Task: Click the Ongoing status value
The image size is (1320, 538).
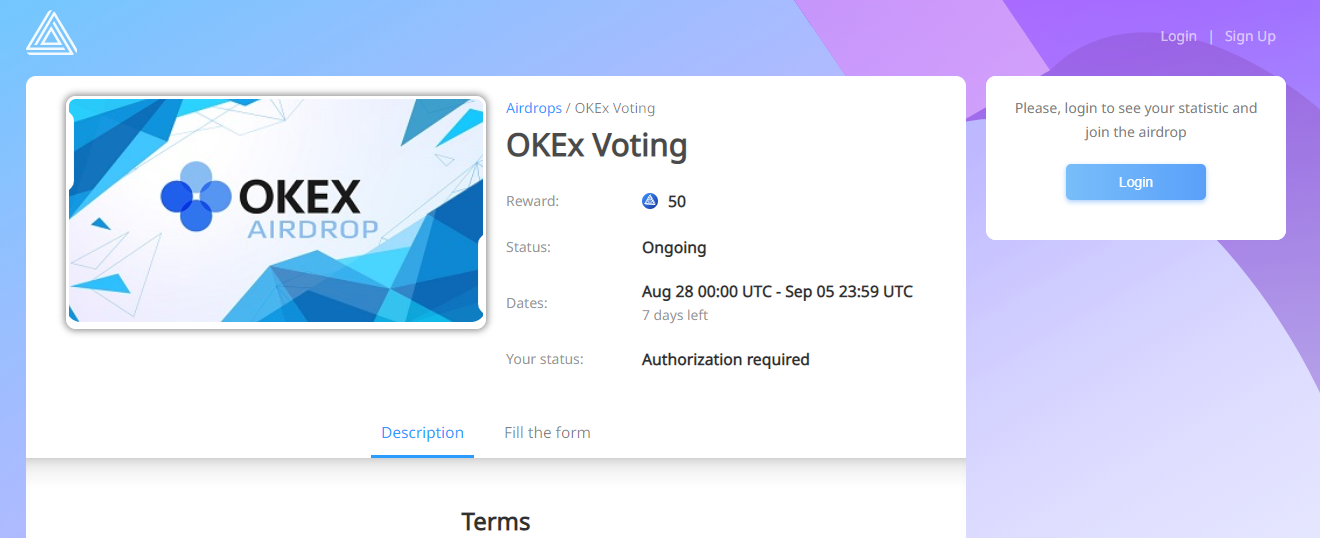Action: click(x=674, y=247)
